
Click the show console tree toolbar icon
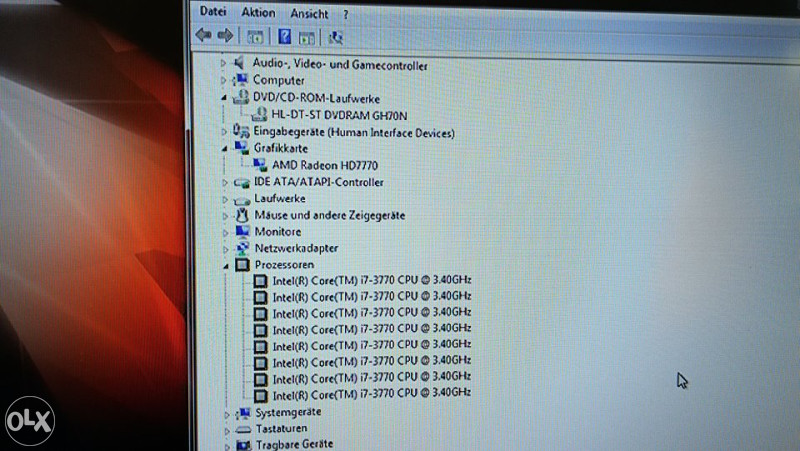(x=255, y=37)
